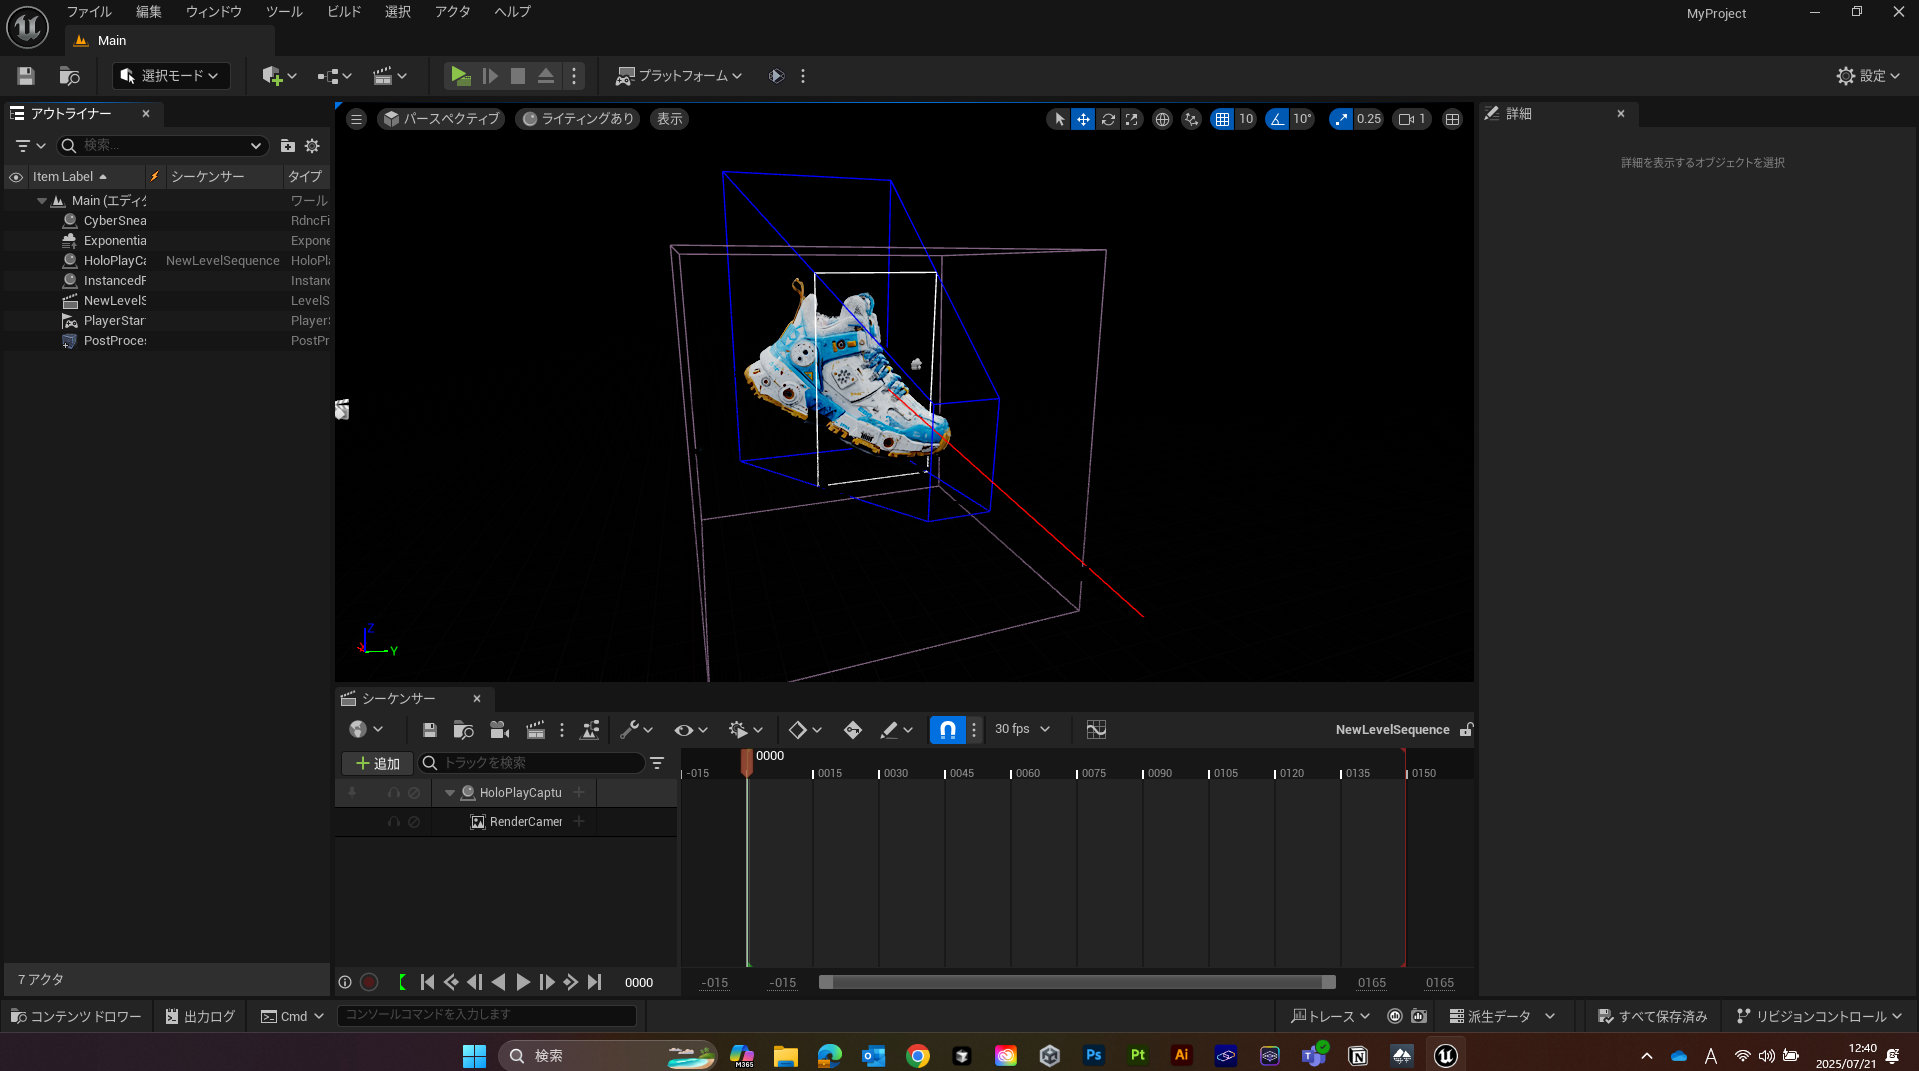Select the translate gizmo tool in viewport
The height and width of the screenshot is (1071, 1919).
[x=1083, y=119]
